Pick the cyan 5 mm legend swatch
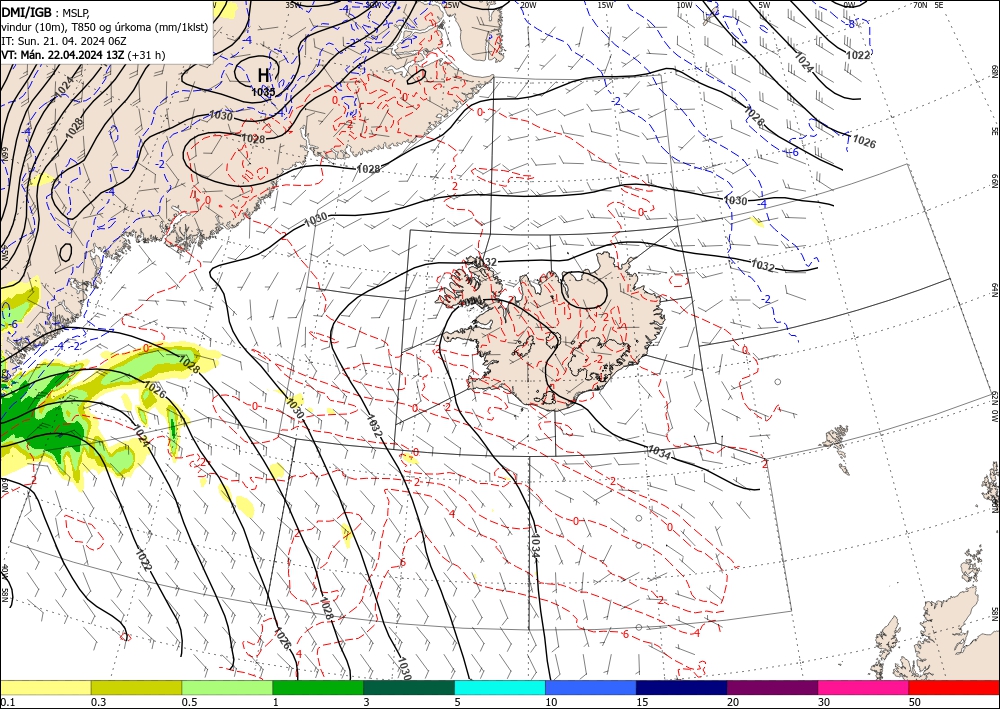 [500, 687]
